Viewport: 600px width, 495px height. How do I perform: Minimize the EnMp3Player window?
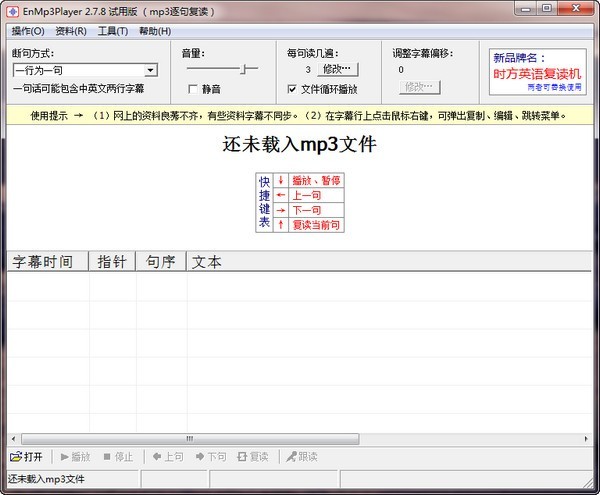(526, 8)
